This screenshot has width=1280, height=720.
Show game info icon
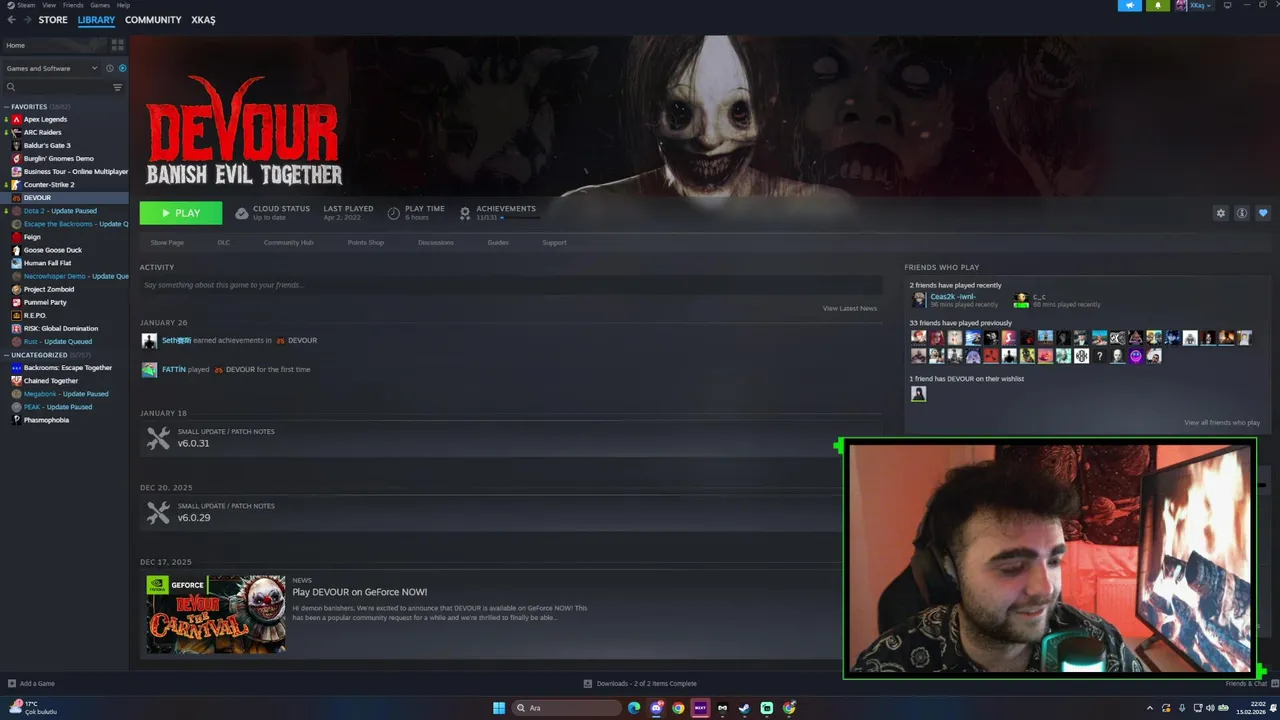click(x=1241, y=213)
